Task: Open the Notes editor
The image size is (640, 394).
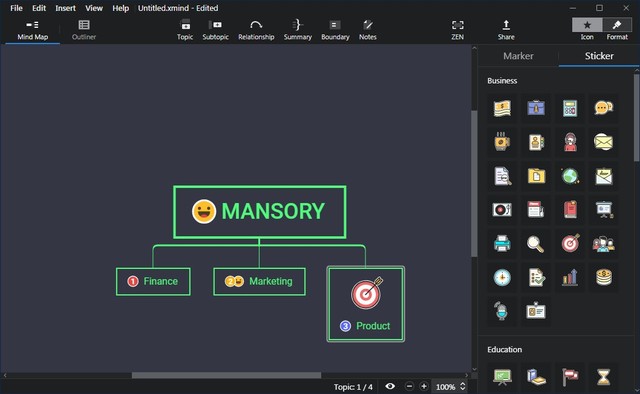Action: click(367, 30)
